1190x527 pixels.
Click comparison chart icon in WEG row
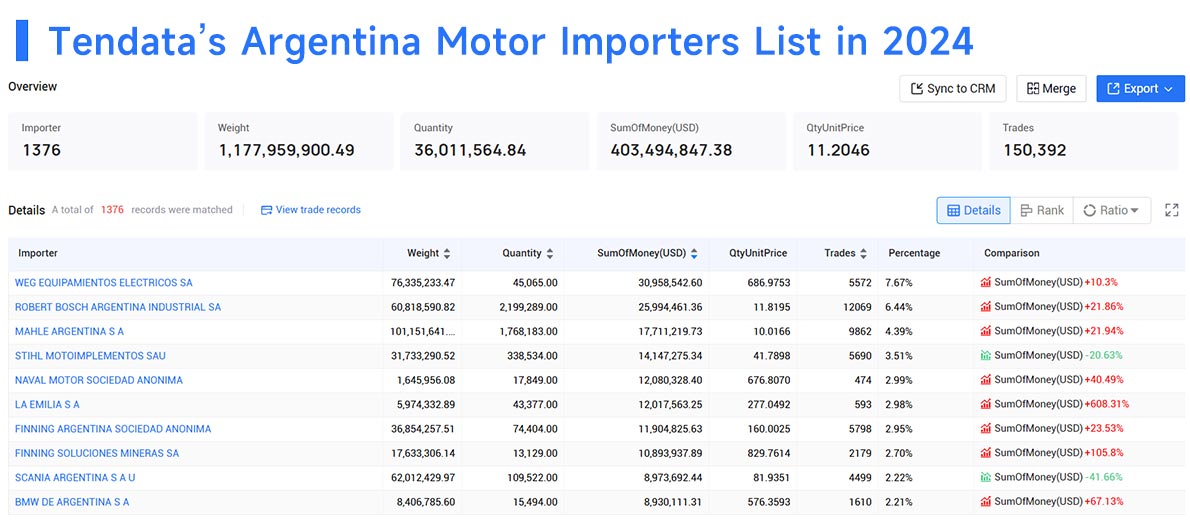986,282
